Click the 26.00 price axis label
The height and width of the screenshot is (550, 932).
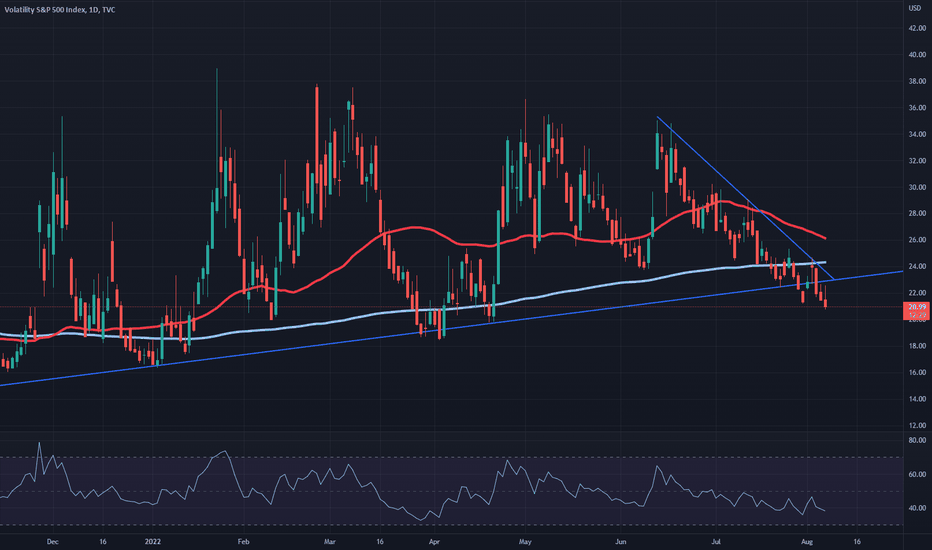tap(917, 240)
